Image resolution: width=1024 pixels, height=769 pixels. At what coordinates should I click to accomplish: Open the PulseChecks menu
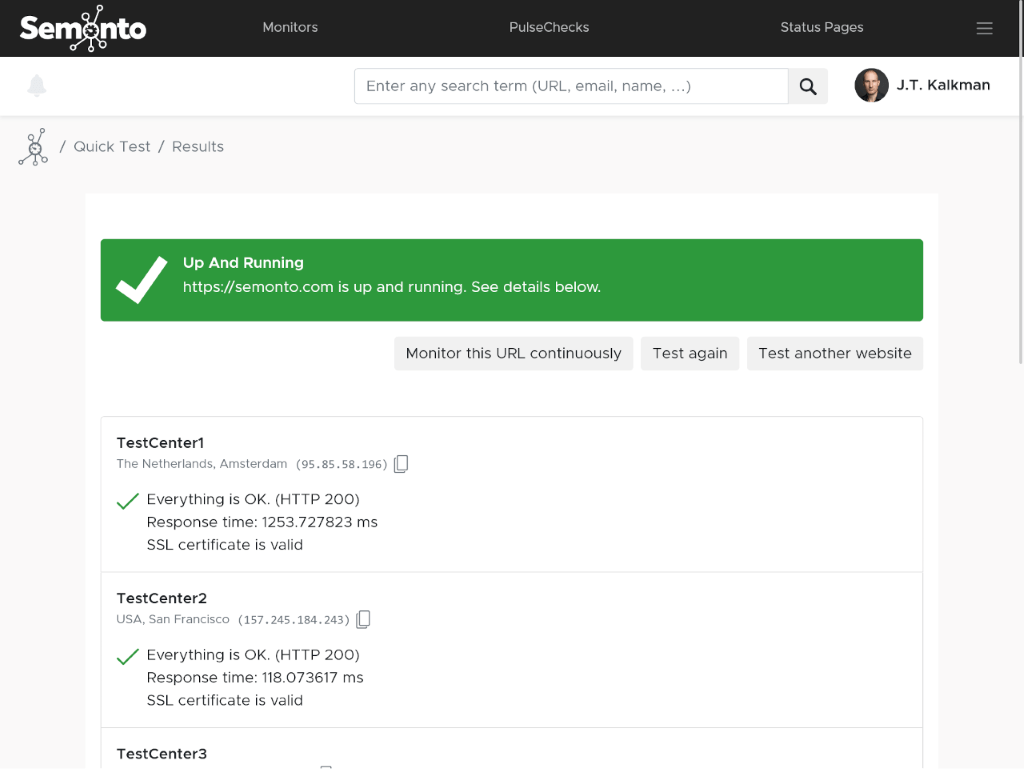pyautogui.click(x=549, y=27)
